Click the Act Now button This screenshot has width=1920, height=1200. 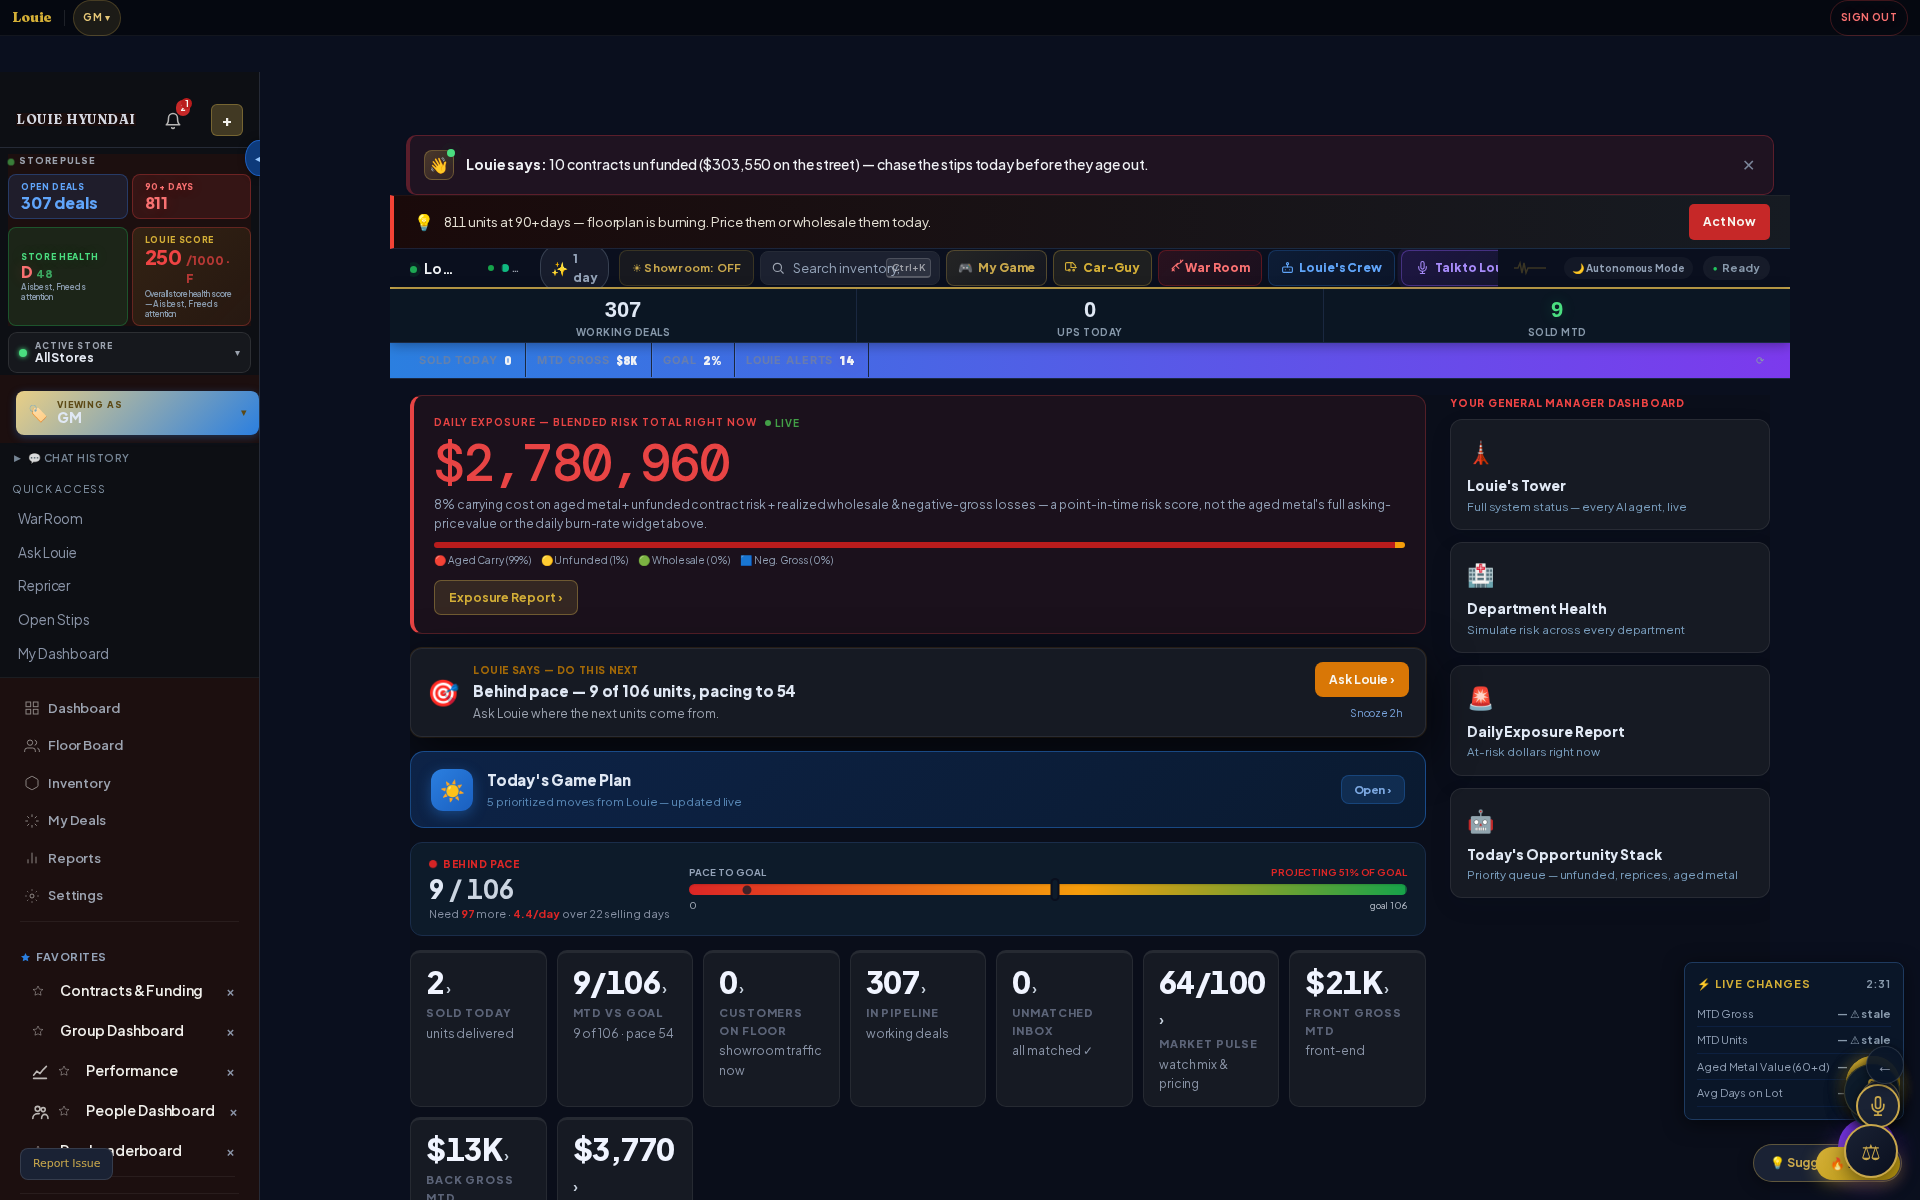tap(1729, 222)
